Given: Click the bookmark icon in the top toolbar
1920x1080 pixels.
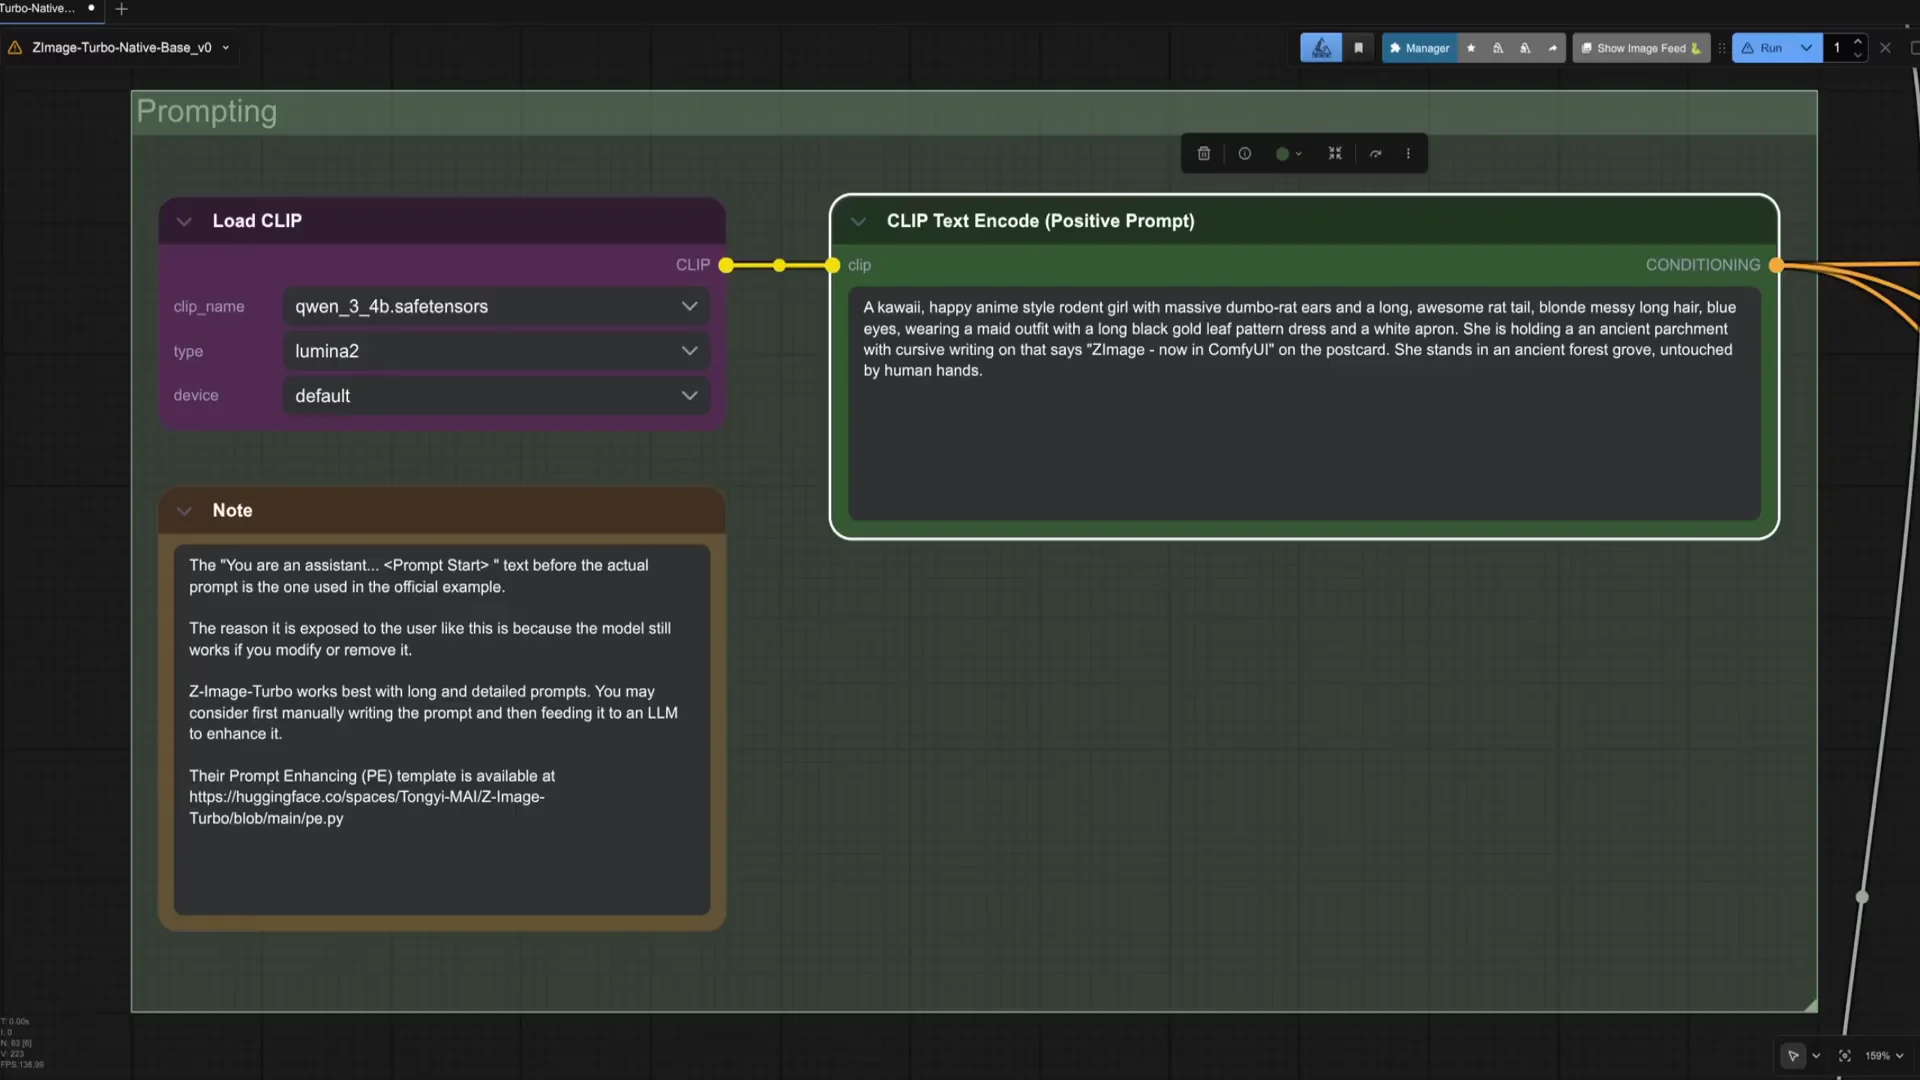Looking at the screenshot, I should point(1358,47).
